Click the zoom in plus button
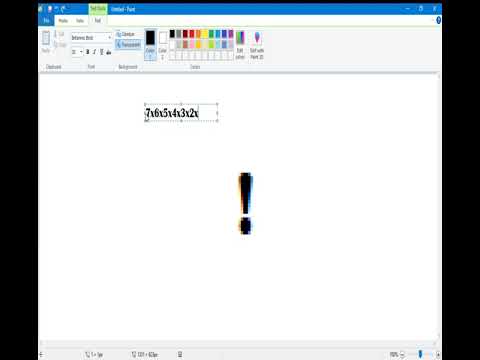The width and height of the screenshot is (480, 360). coord(438,354)
